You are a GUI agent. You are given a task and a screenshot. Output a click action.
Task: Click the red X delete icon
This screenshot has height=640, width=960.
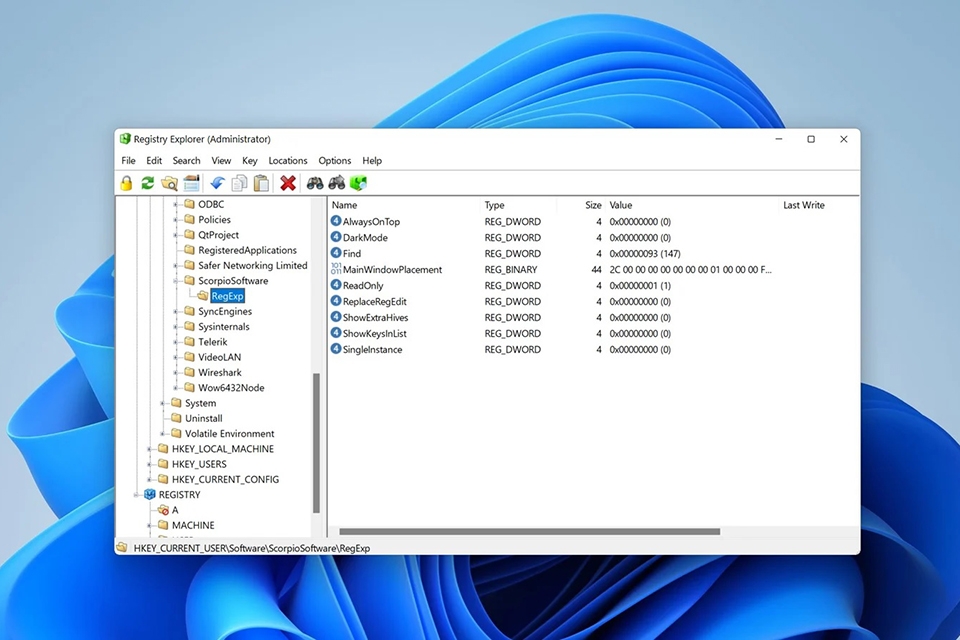(288, 183)
